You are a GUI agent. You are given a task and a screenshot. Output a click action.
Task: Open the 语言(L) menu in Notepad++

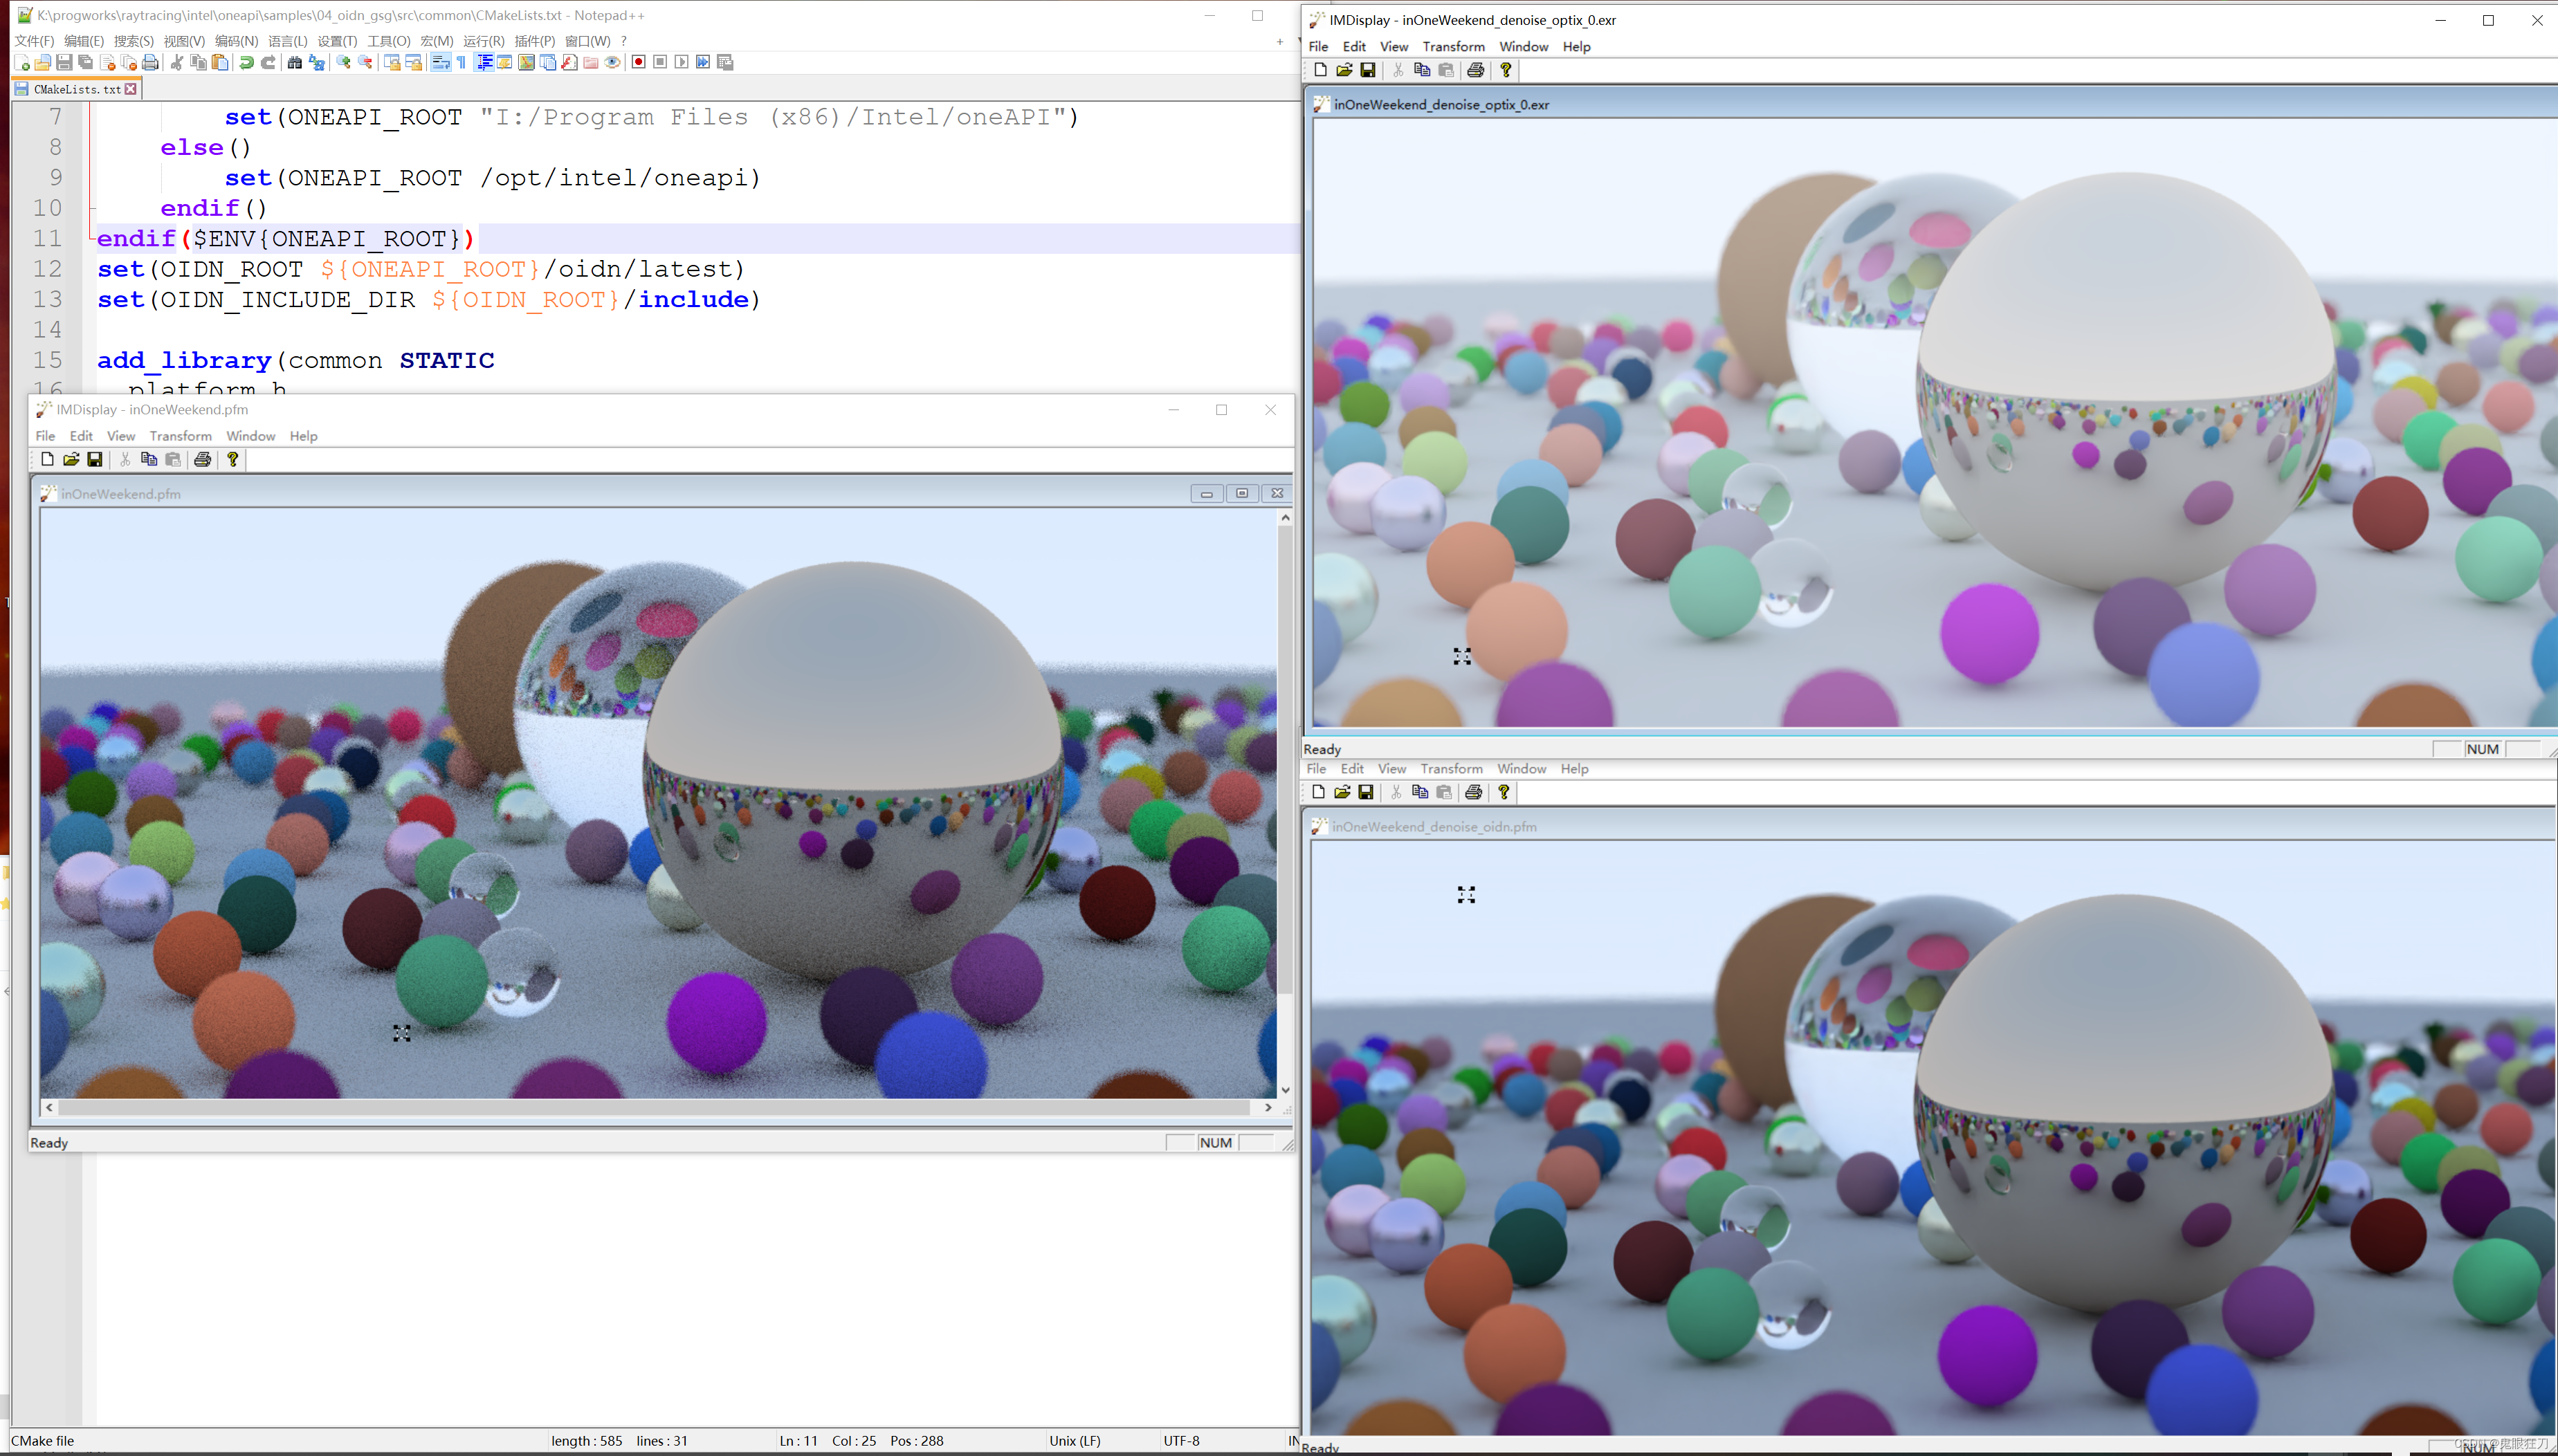click(287, 41)
